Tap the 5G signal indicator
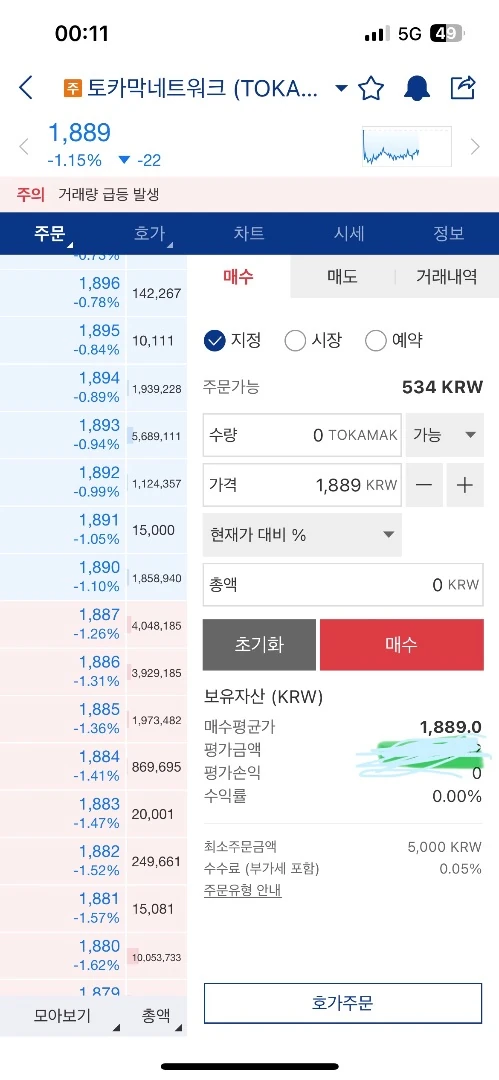Screen dimensions: 499x1080 click(409, 34)
